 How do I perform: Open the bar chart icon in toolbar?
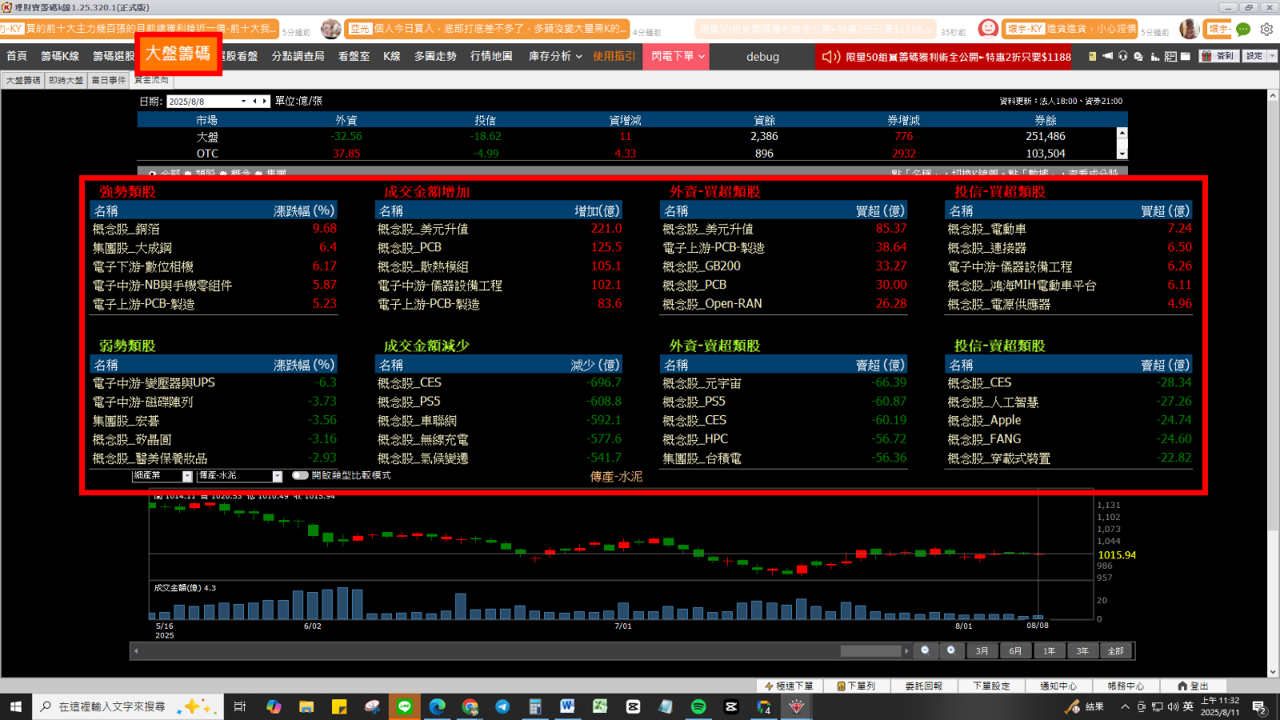1155,56
